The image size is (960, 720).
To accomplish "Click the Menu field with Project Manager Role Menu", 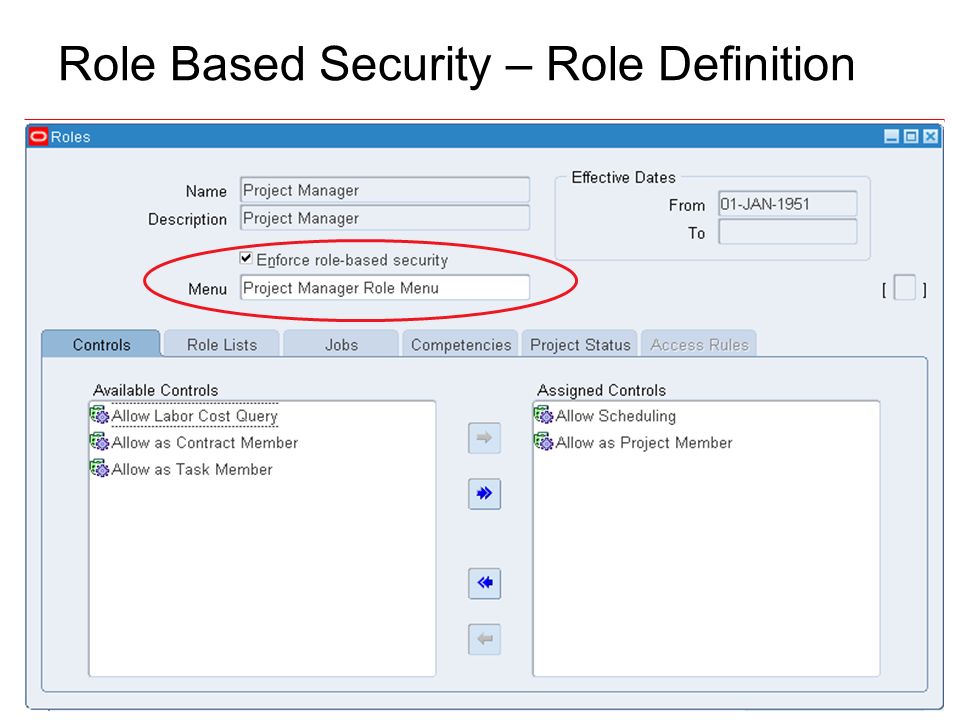I will click(x=385, y=288).
